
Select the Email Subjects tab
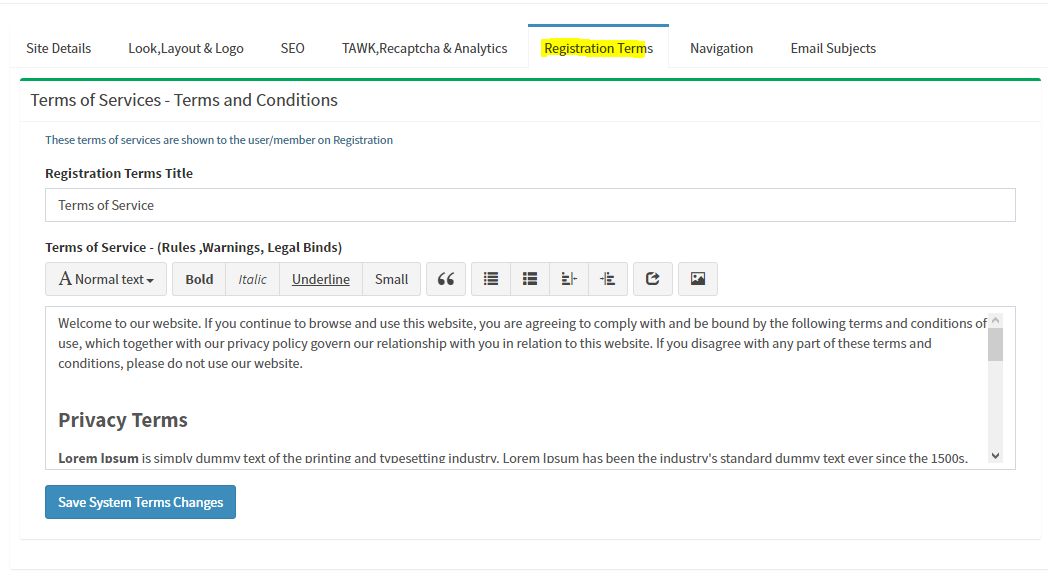(x=833, y=48)
